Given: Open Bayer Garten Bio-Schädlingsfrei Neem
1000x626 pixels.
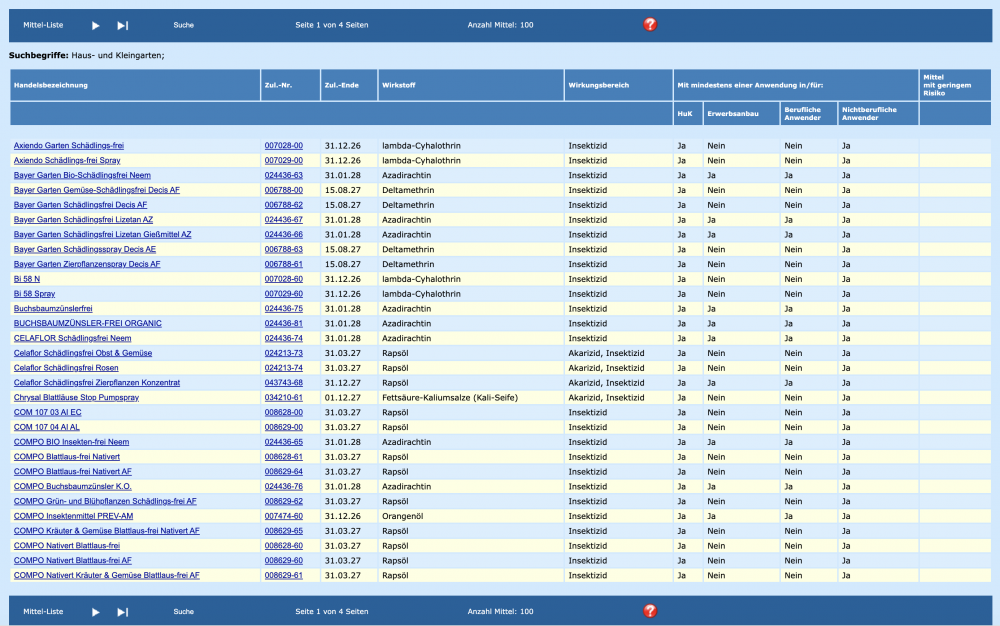Looking at the screenshot, I should coord(82,175).
